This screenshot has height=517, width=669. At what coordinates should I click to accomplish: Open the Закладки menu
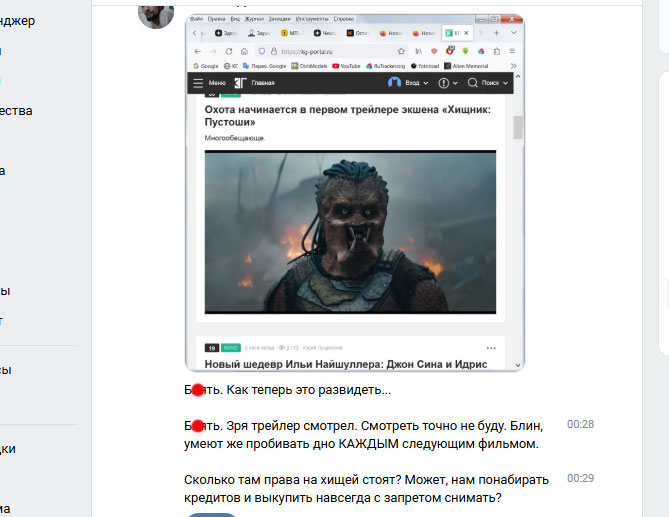point(279,19)
